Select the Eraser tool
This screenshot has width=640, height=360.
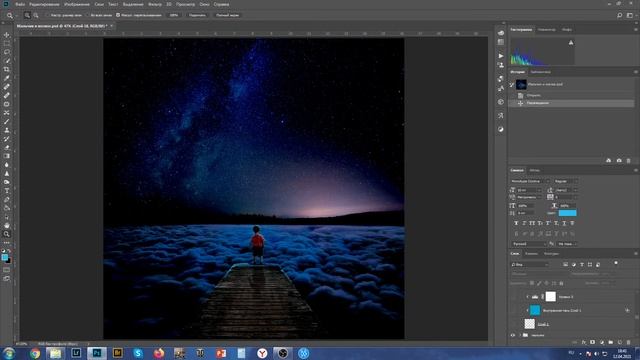(x=7, y=147)
